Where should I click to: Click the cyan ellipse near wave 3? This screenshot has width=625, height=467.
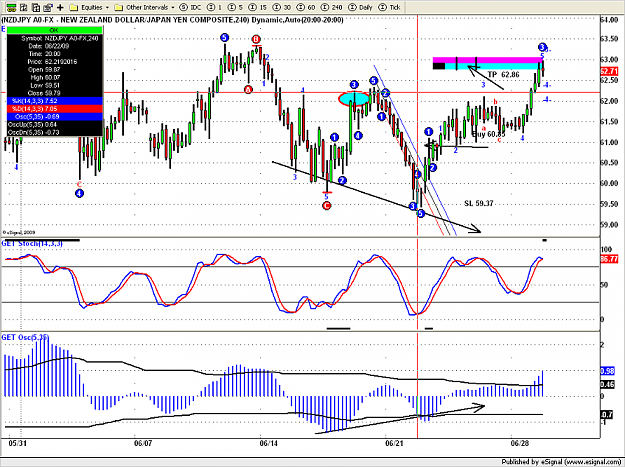354,98
